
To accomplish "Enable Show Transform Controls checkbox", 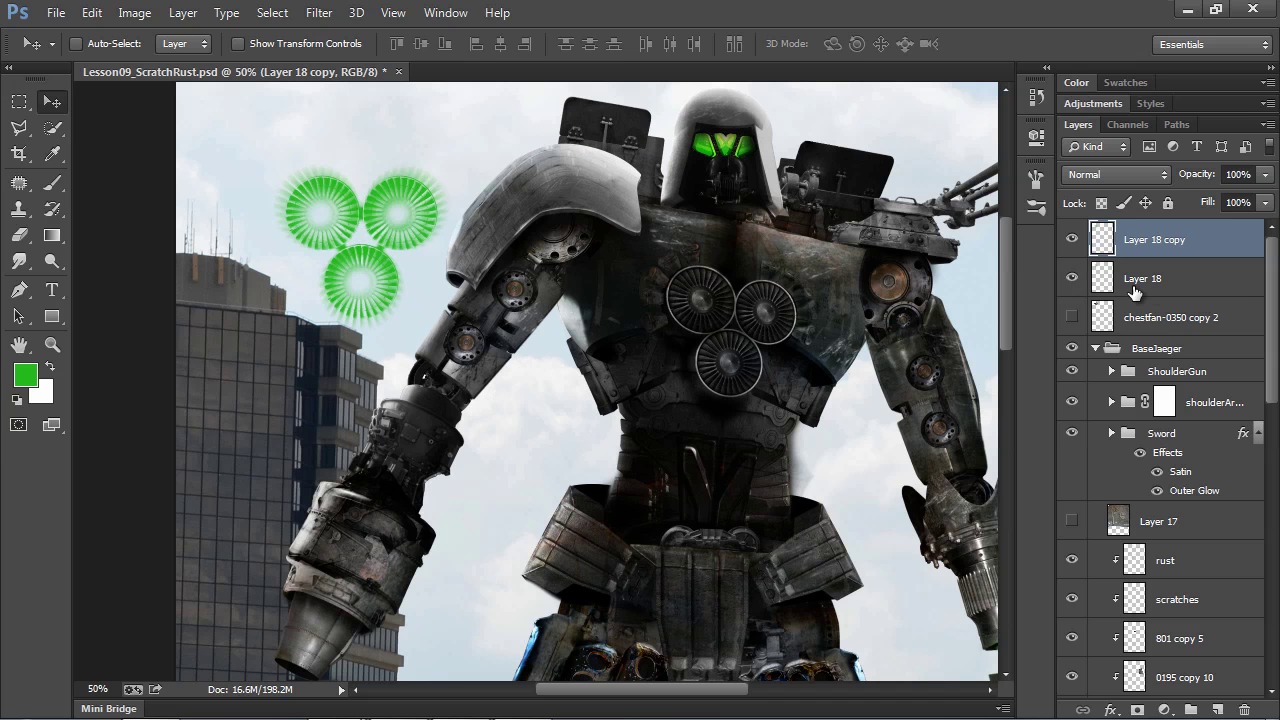I will click(x=238, y=44).
